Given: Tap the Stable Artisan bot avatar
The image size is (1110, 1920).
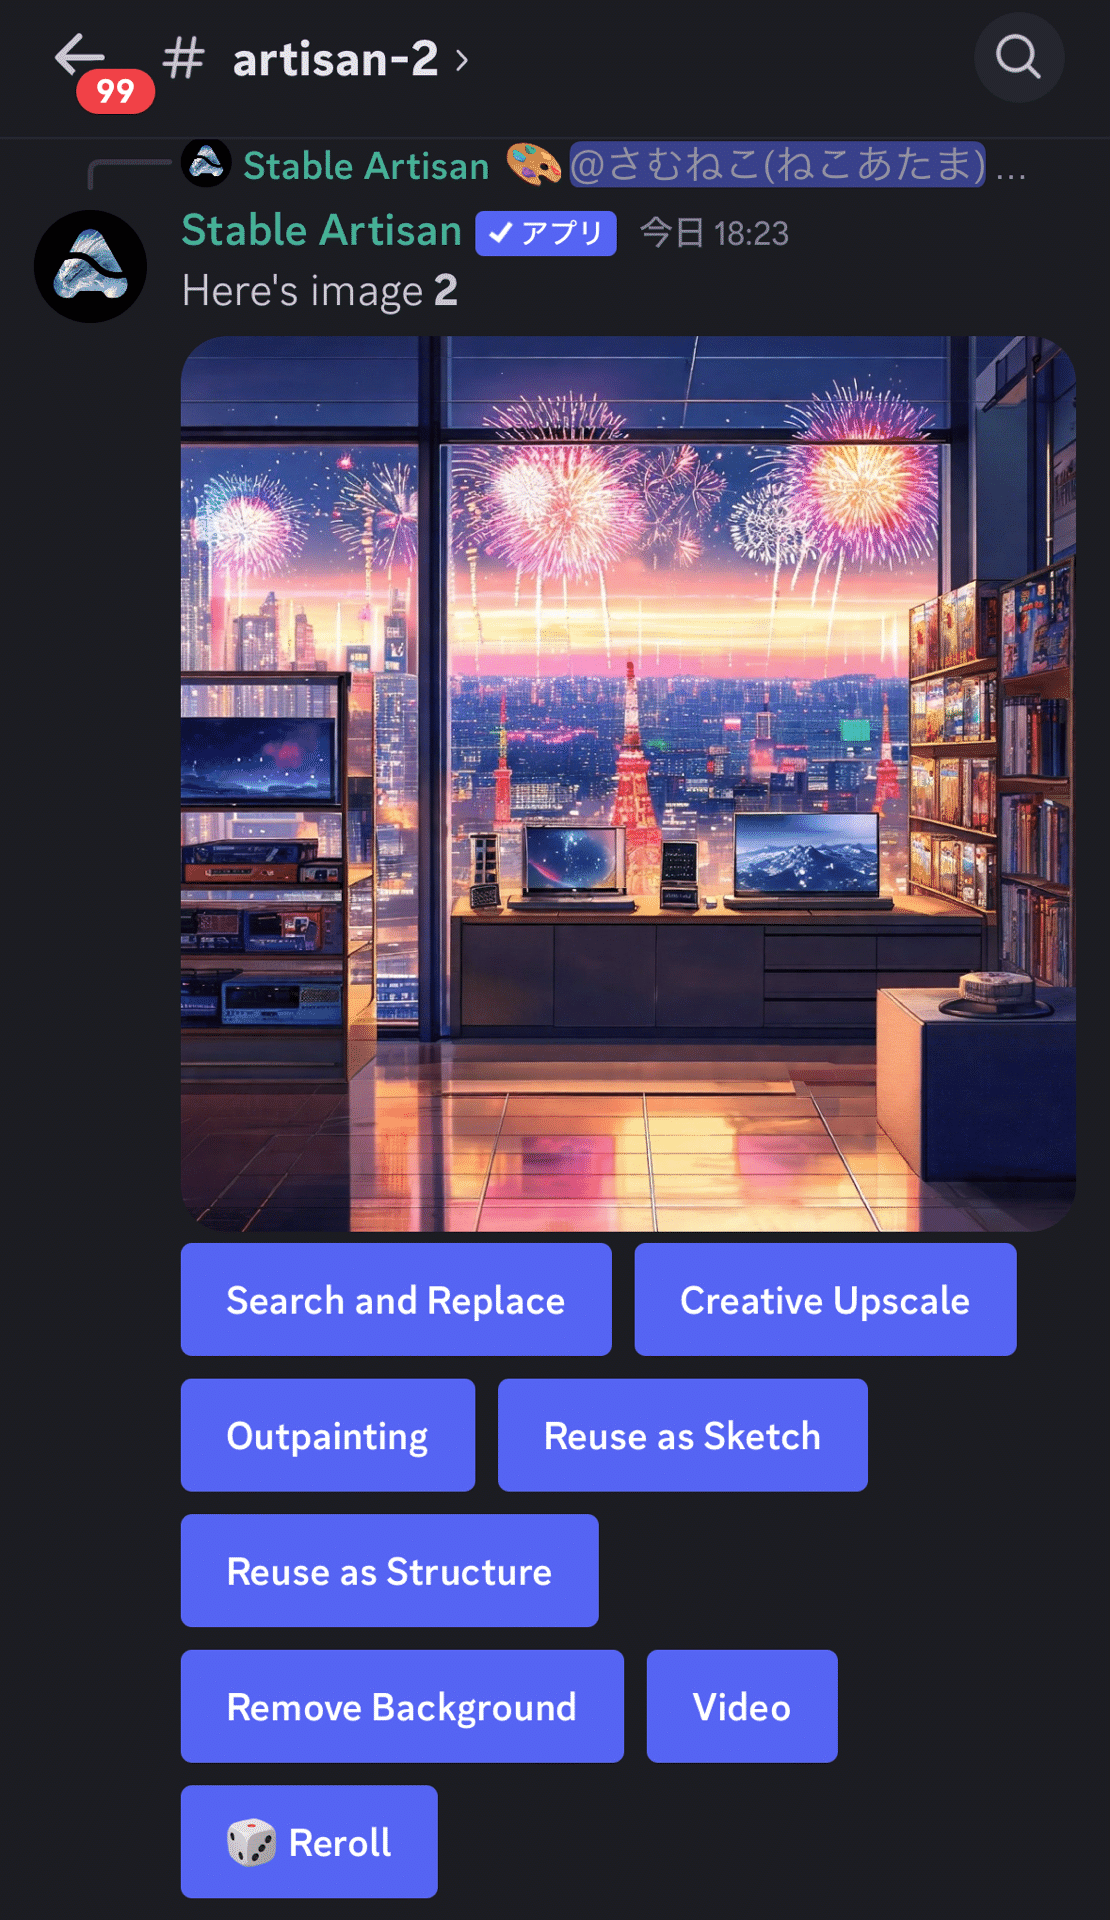Looking at the screenshot, I should click(90, 266).
